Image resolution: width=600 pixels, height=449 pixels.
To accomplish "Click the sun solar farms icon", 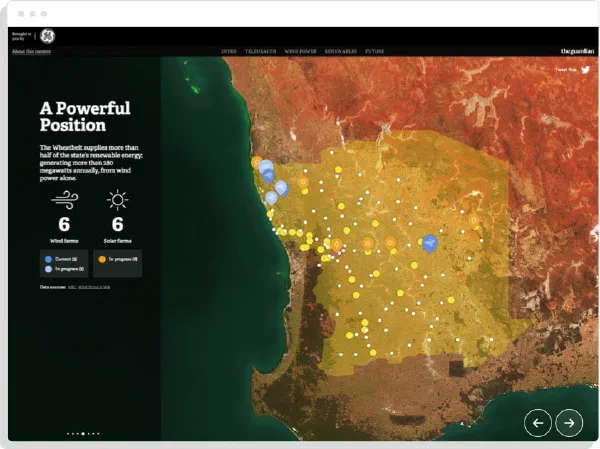I will click(x=117, y=200).
